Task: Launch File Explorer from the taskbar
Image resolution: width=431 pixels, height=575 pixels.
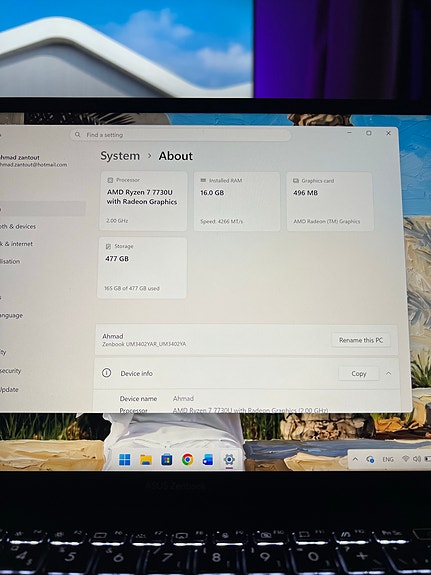Action: 146,459
